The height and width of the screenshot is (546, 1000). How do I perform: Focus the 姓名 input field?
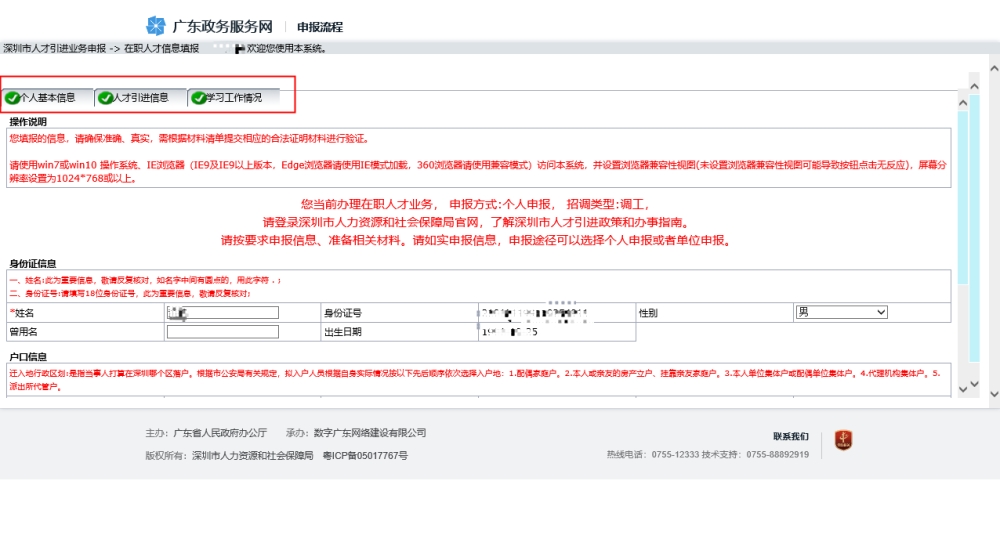[x=223, y=313]
